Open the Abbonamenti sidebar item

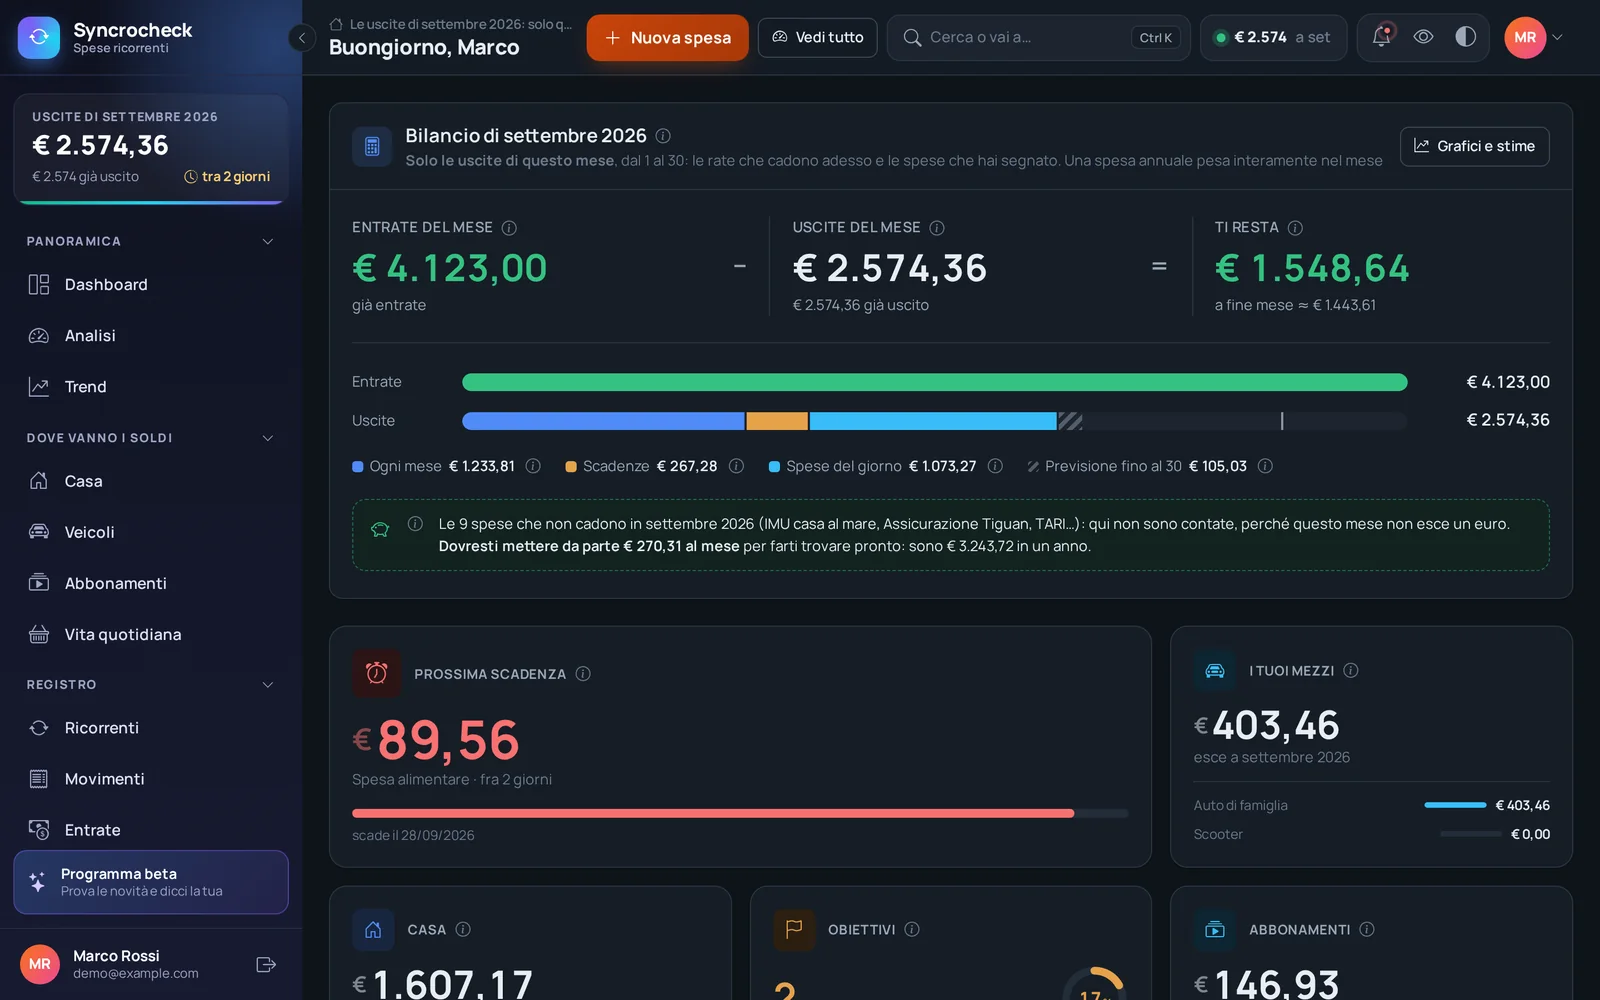pyautogui.click(x=150, y=584)
